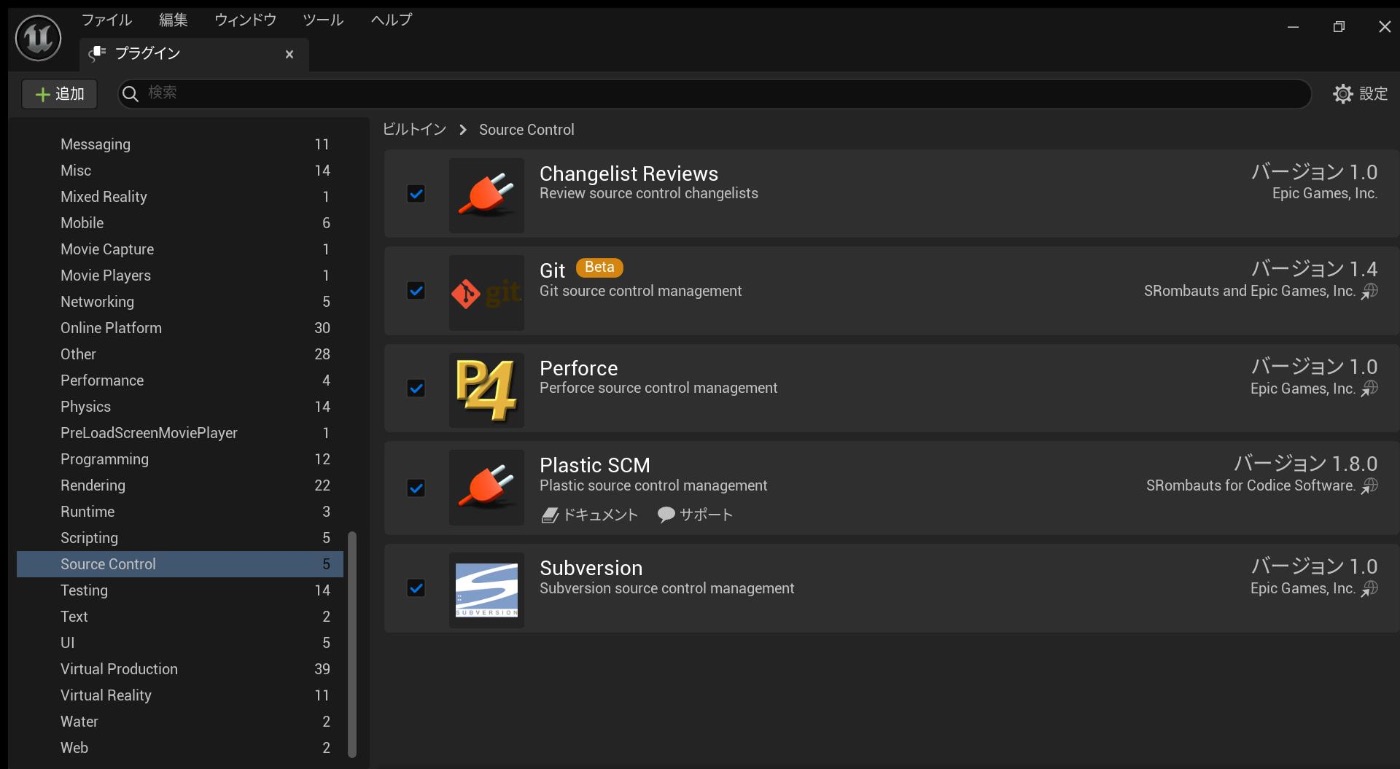Viewport: 1400px width, 769px height.
Task: Select the highlighted Source Control category
Action: [x=180, y=564]
